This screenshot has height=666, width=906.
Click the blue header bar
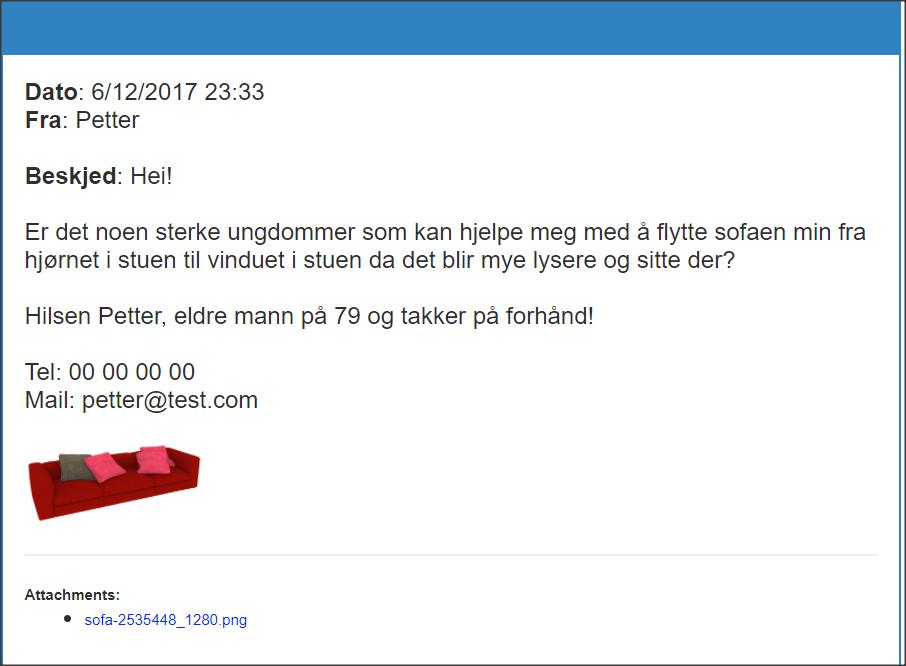451,28
